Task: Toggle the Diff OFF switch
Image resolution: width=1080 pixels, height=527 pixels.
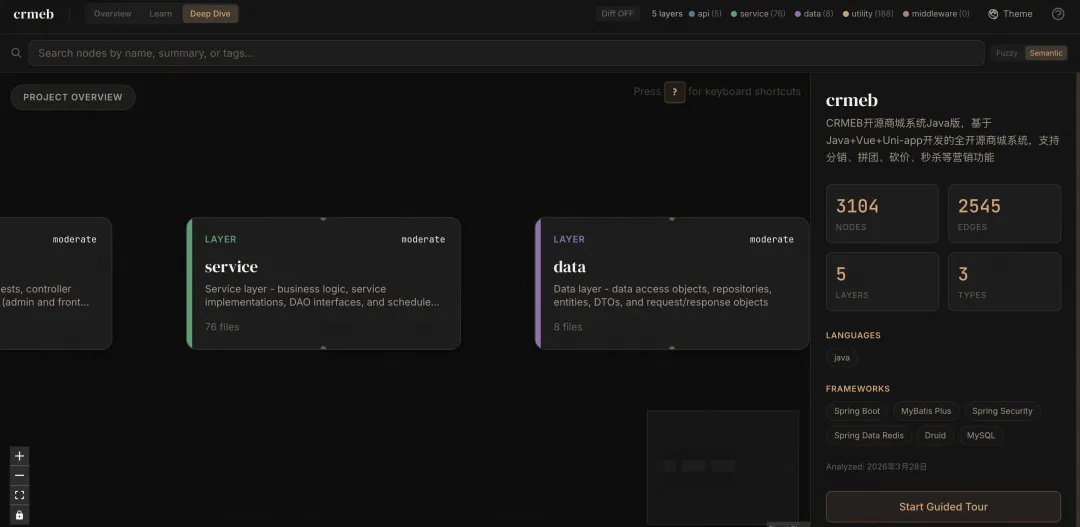Action: 617,14
